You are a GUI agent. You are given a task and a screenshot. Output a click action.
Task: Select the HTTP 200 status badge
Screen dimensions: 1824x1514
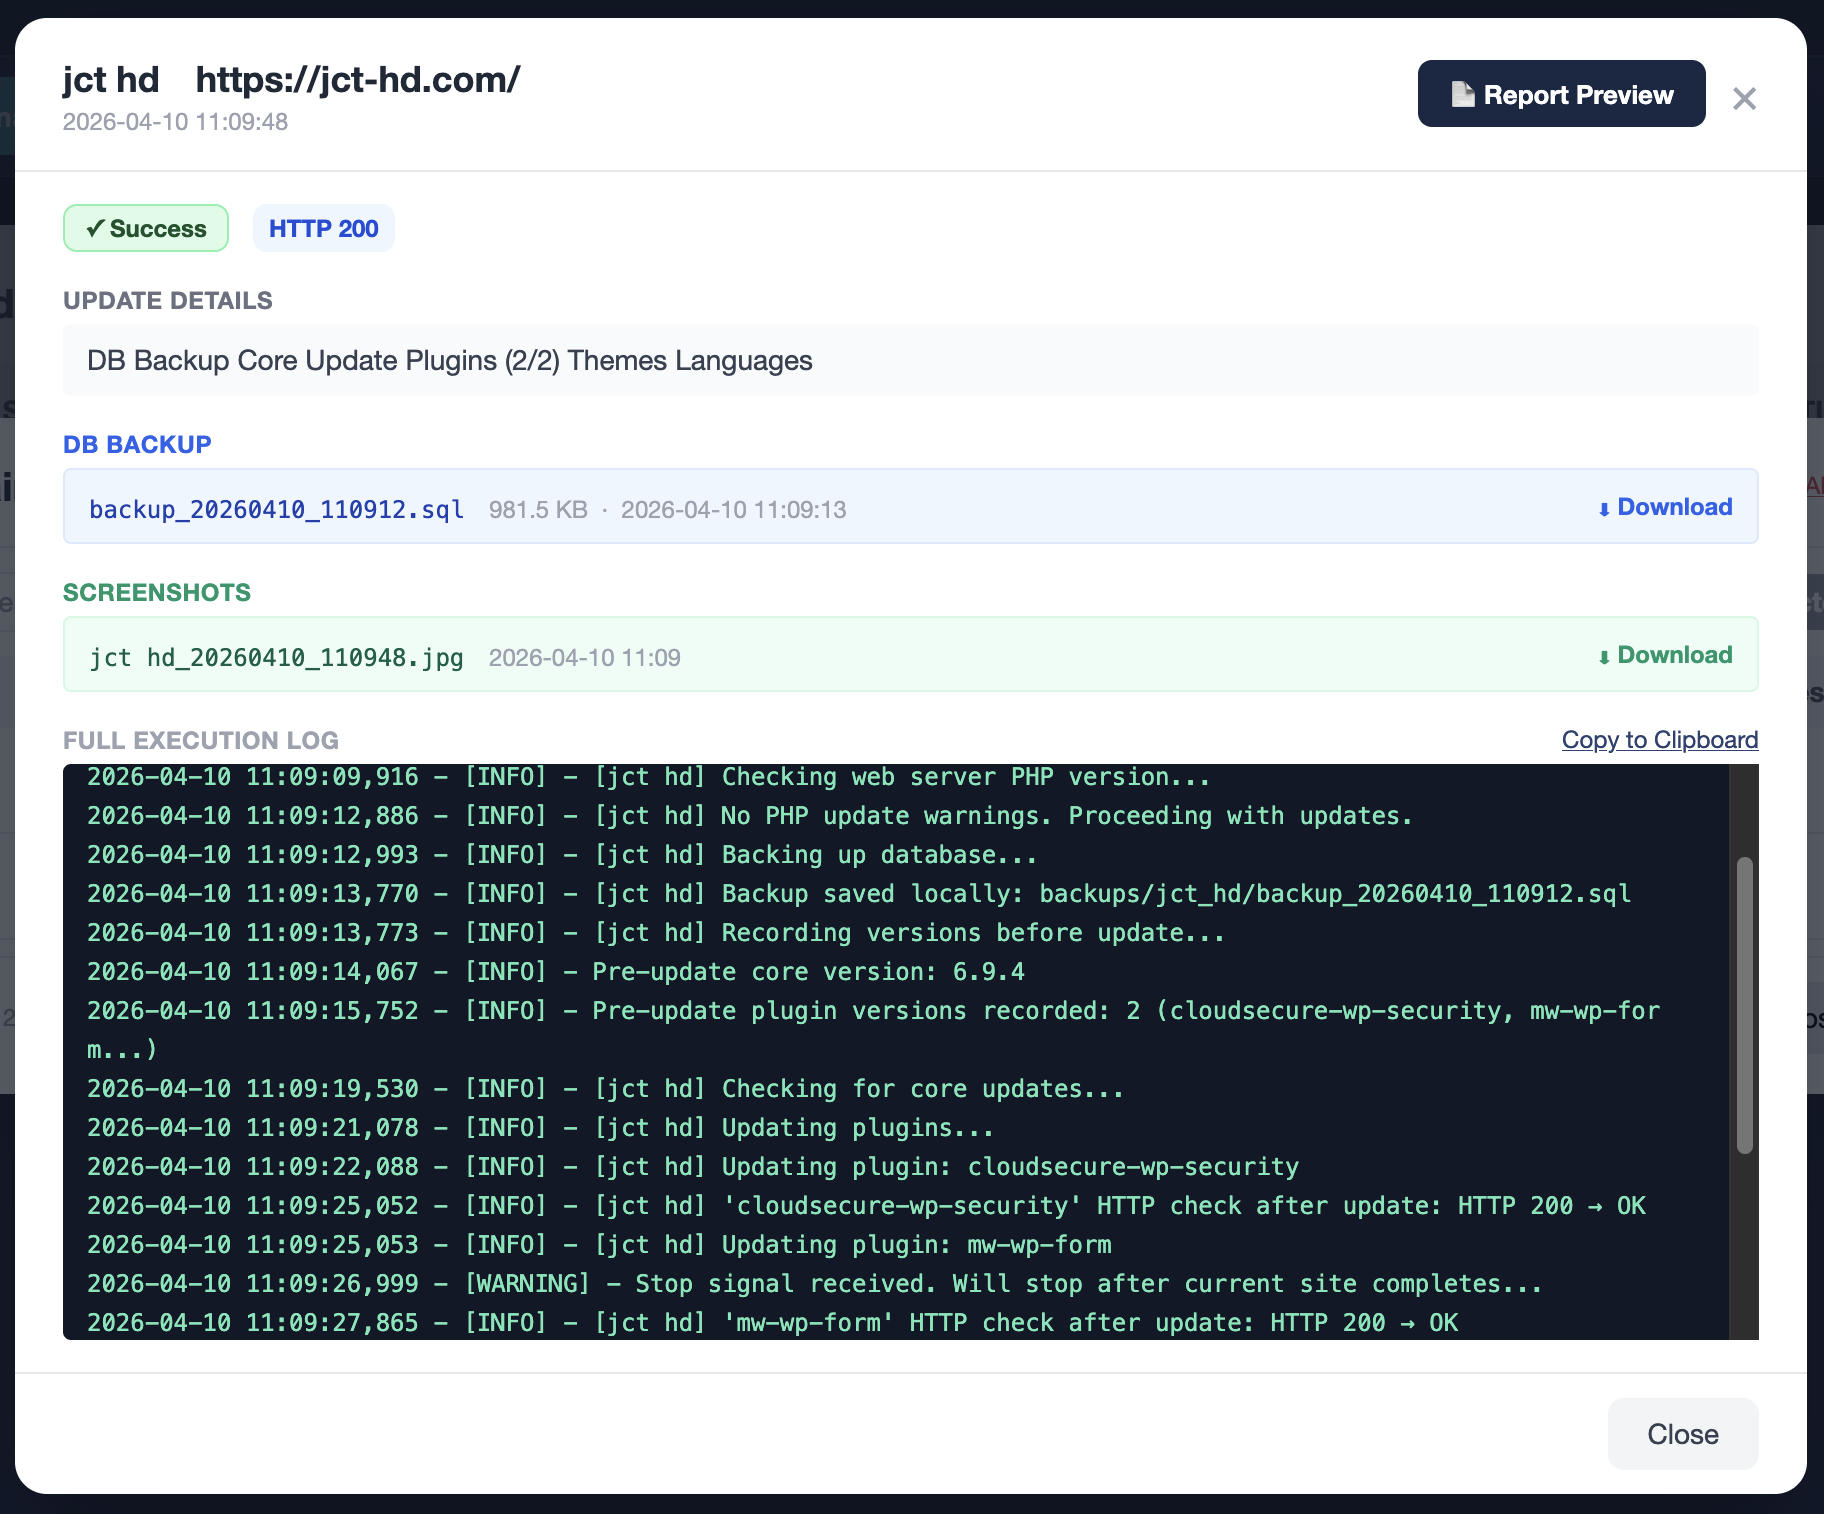(x=323, y=228)
